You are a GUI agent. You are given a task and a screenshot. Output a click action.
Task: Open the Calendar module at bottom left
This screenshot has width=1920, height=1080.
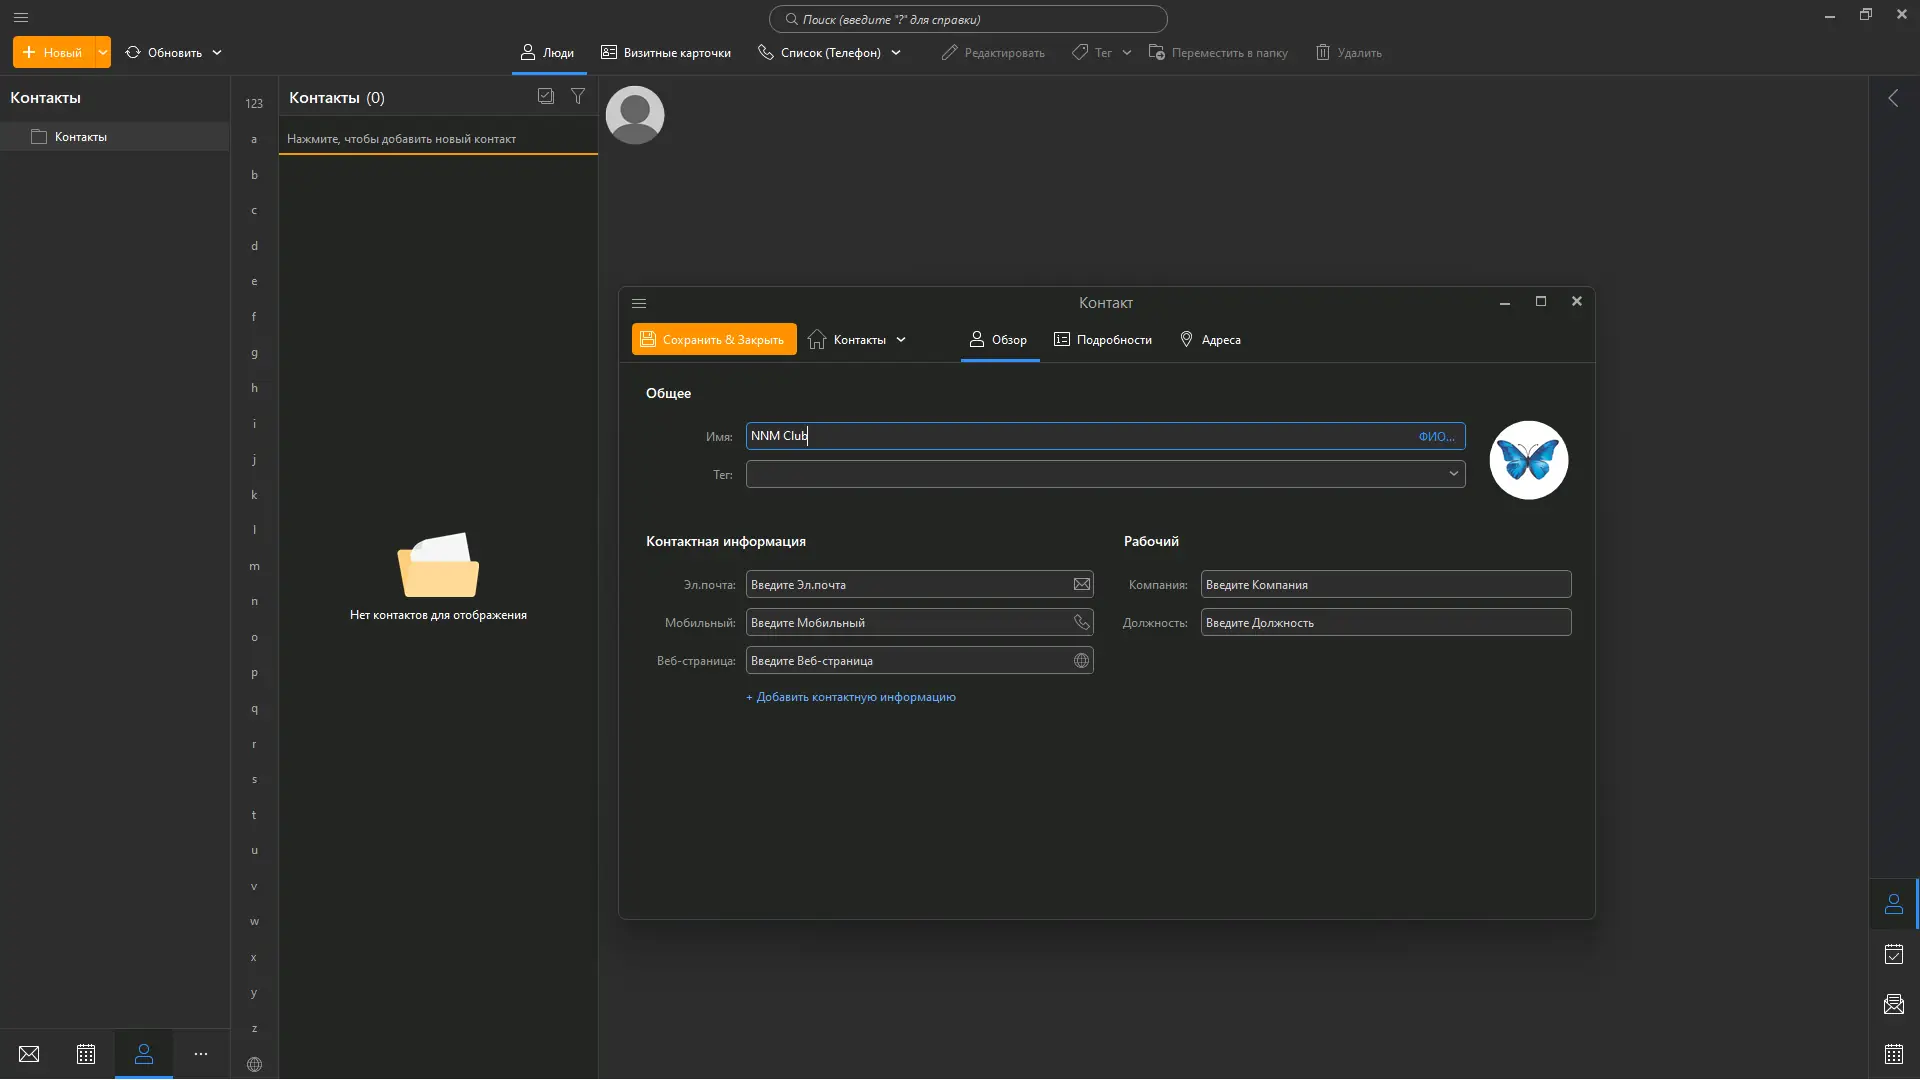[x=86, y=1054]
